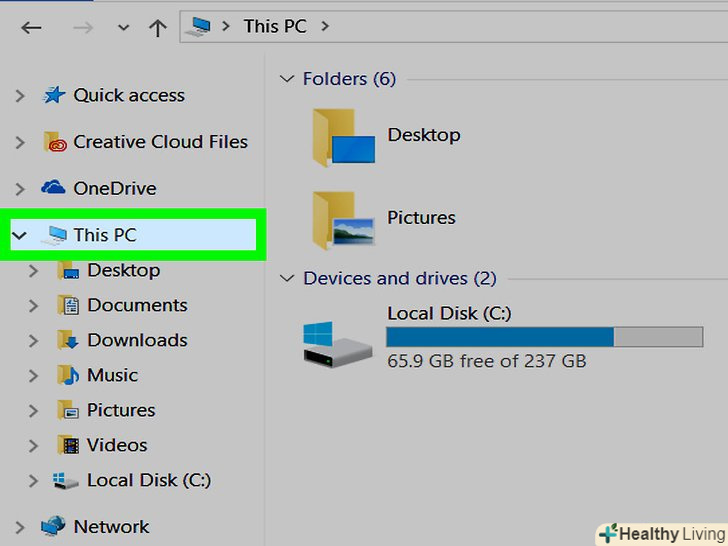Screen dimensions: 728x546
Task: Click the Music folder icon
Action: tap(68, 375)
